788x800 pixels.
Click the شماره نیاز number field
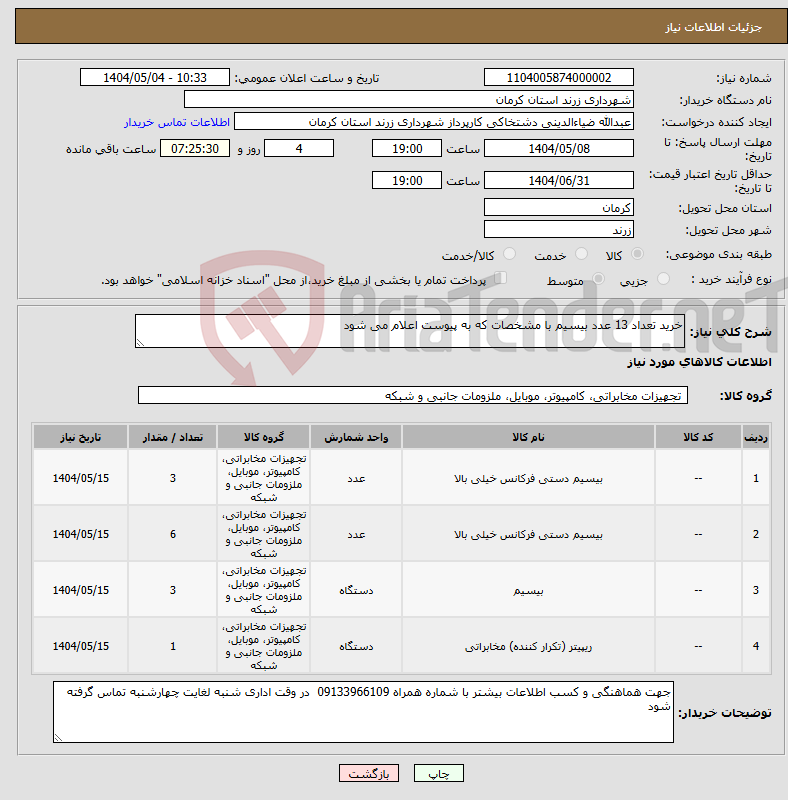pos(559,78)
